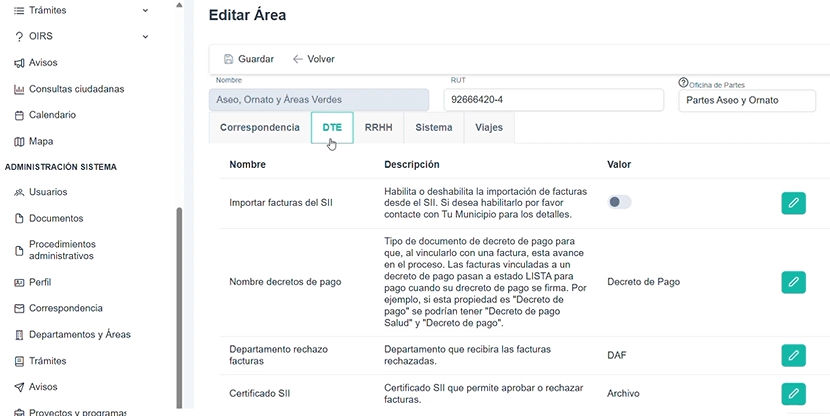Open the Mapa sidebar item
The image size is (830, 416).
[41, 141]
